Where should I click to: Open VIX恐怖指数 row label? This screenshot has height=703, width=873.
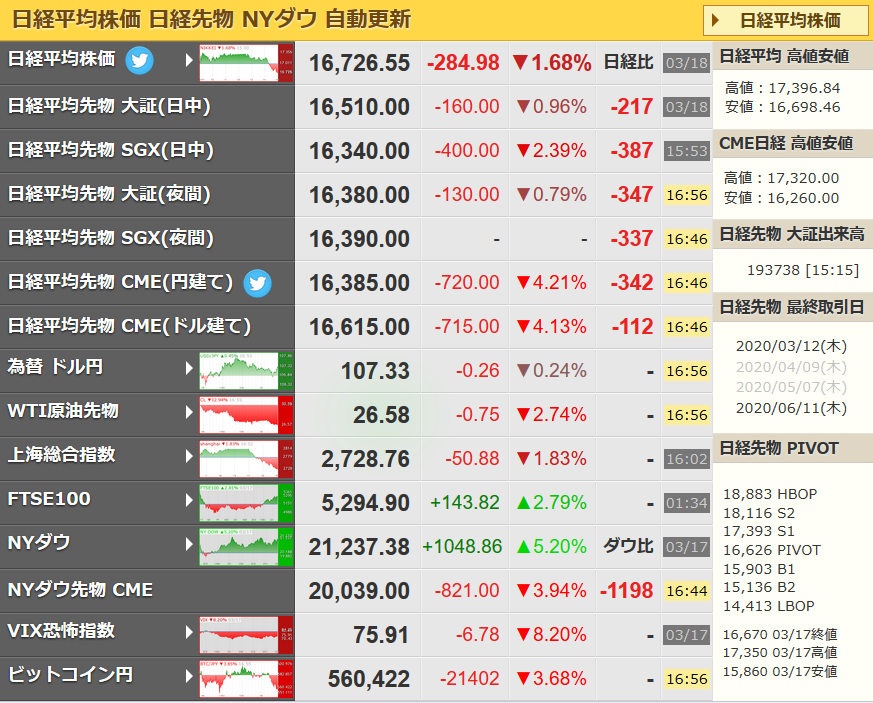pyautogui.click(x=61, y=631)
